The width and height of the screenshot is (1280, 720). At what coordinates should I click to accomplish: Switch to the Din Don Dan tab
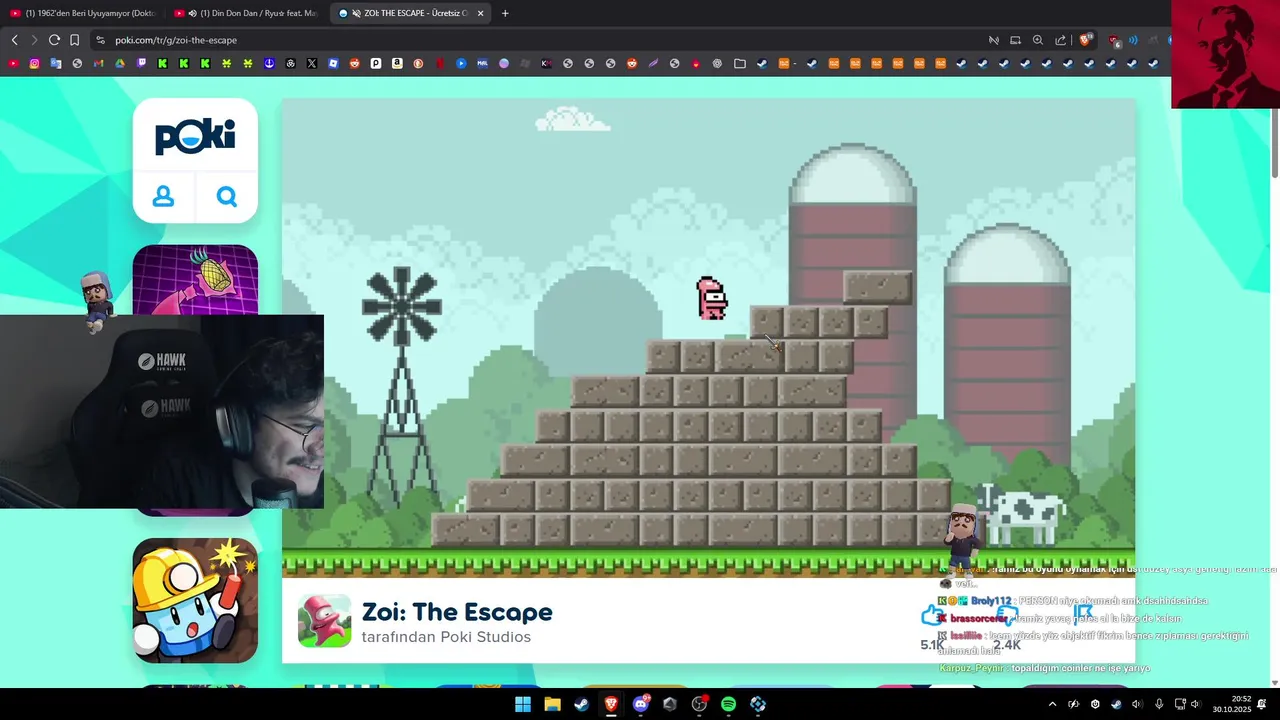pyautogui.click(x=246, y=13)
